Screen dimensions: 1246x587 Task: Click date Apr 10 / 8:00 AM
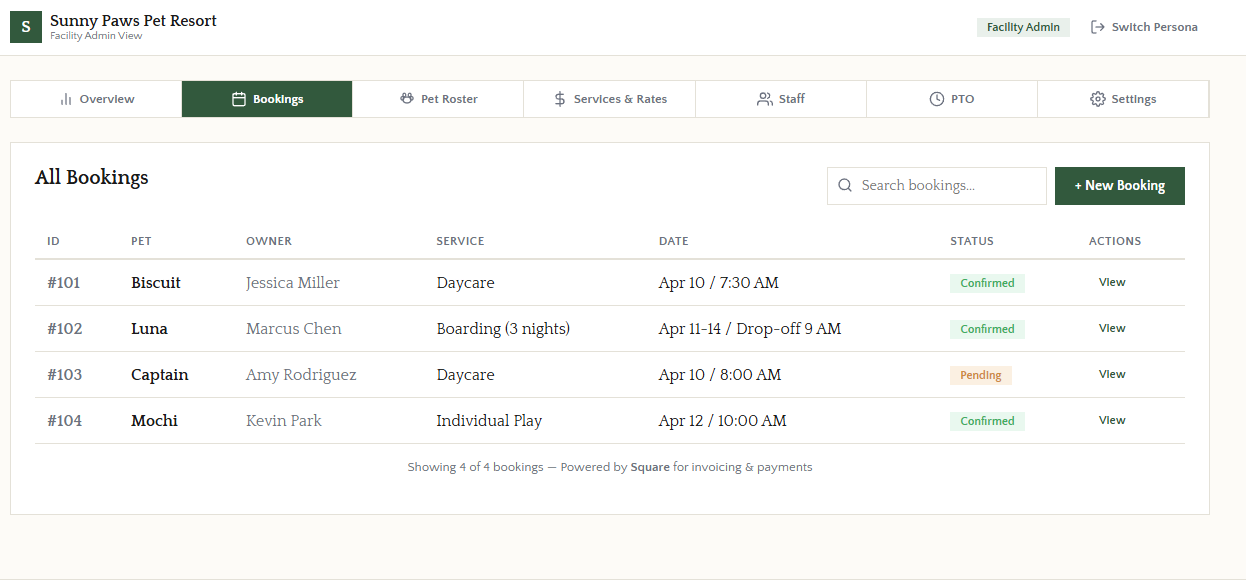720,375
